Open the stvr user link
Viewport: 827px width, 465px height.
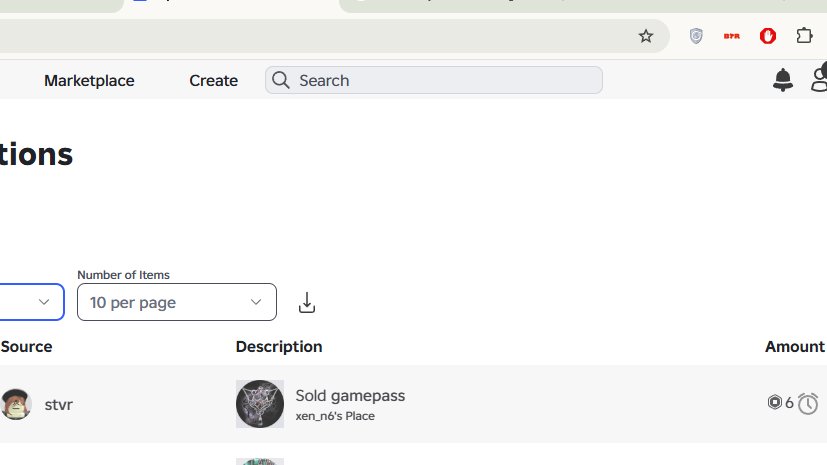[59, 405]
